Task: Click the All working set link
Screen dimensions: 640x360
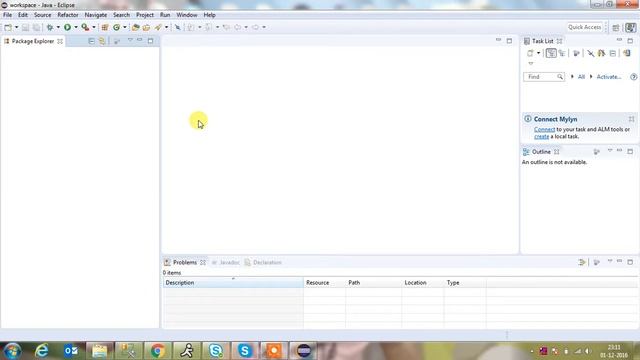Action: [581, 77]
